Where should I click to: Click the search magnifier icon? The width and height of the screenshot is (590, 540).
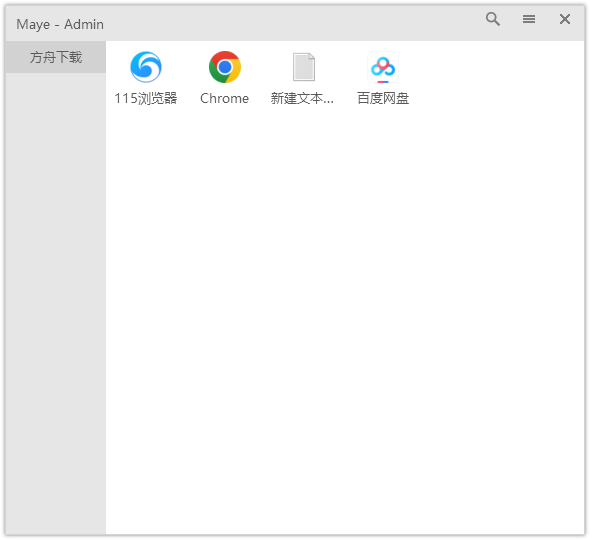point(493,19)
